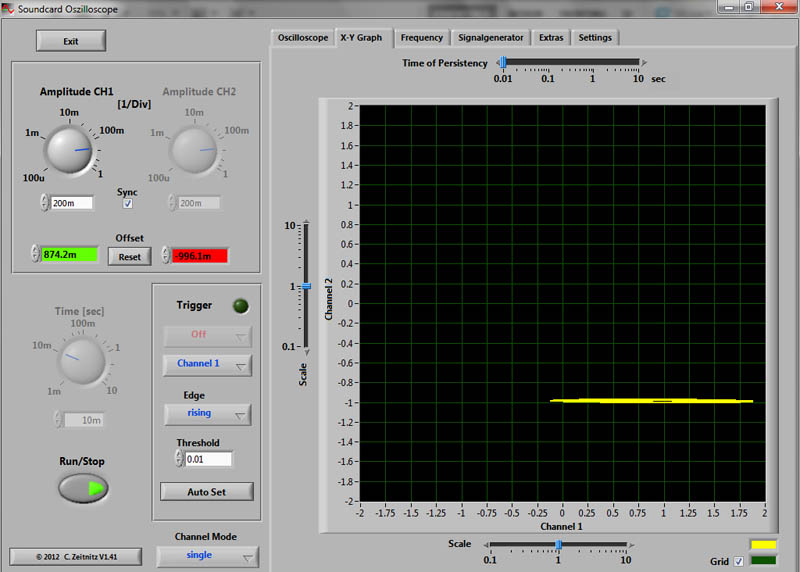Click the Threshold value input field
The height and width of the screenshot is (572, 800).
(x=208, y=459)
